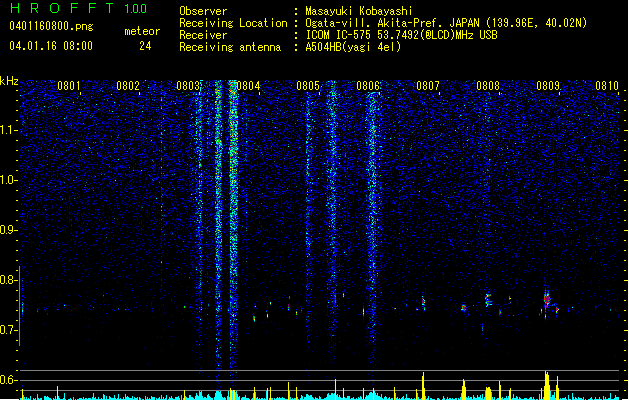Click the A504HB(yagi 4el) antenna value
Viewport: 629px width, 400px height.
[353, 47]
